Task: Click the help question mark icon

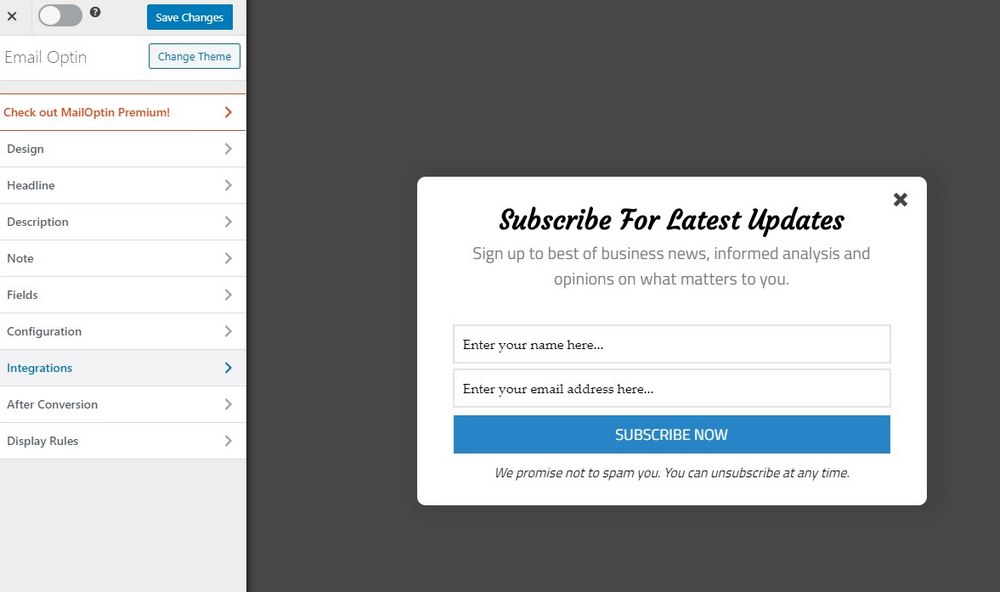Action: (95, 12)
